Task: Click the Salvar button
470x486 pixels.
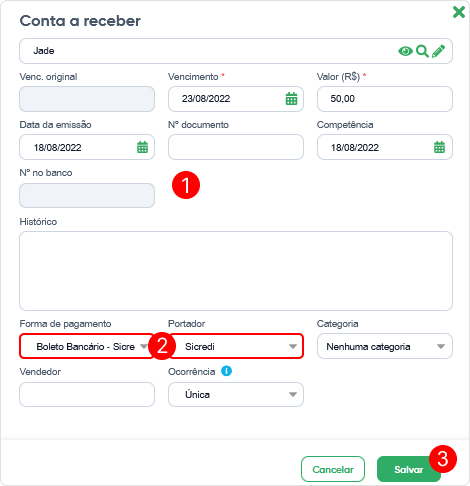Action: 409,469
